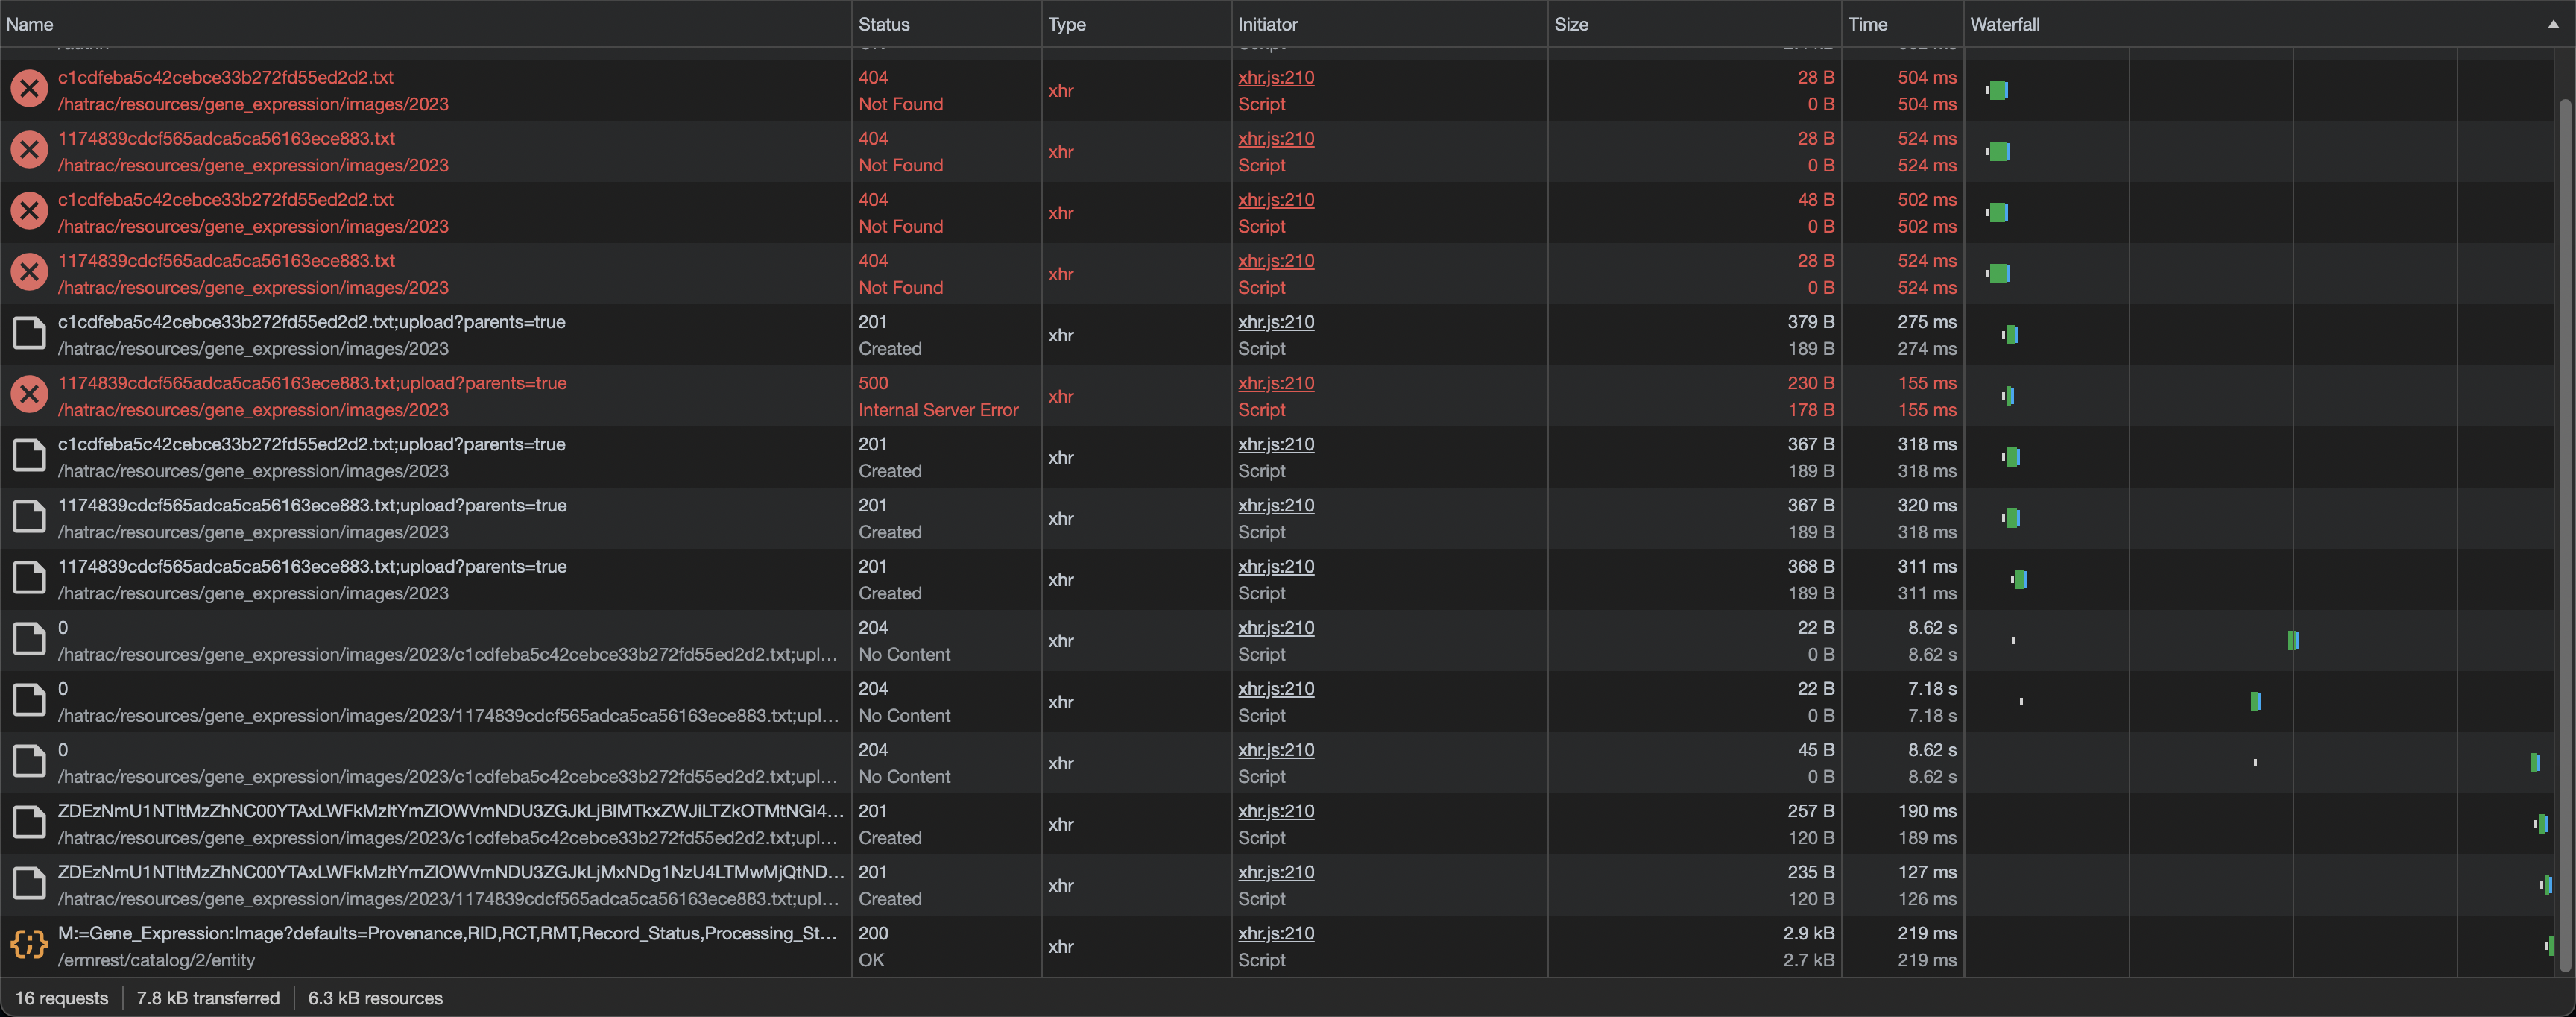Click the document icon for the ZDEzNmU1 upload request
This screenshot has height=1017, width=2576.
[28, 822]
